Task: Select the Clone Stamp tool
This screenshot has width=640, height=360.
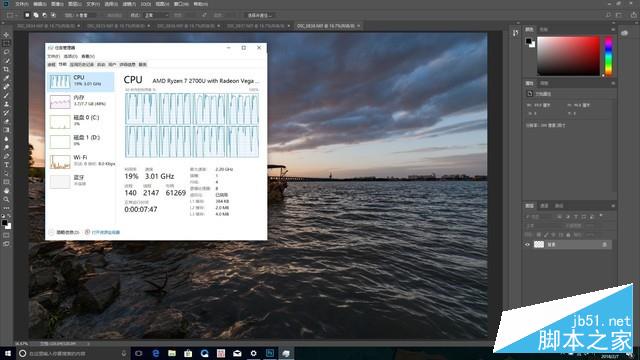Action: (6, 104)
